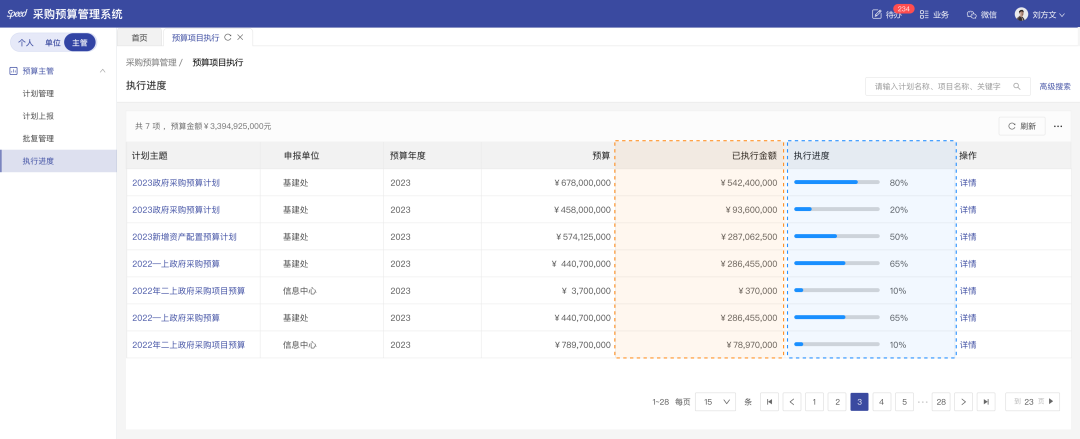This screenshot has height=439, width=1080.
Task: Open 详情 for the ¥574,125,000 row
Action: 968,236
